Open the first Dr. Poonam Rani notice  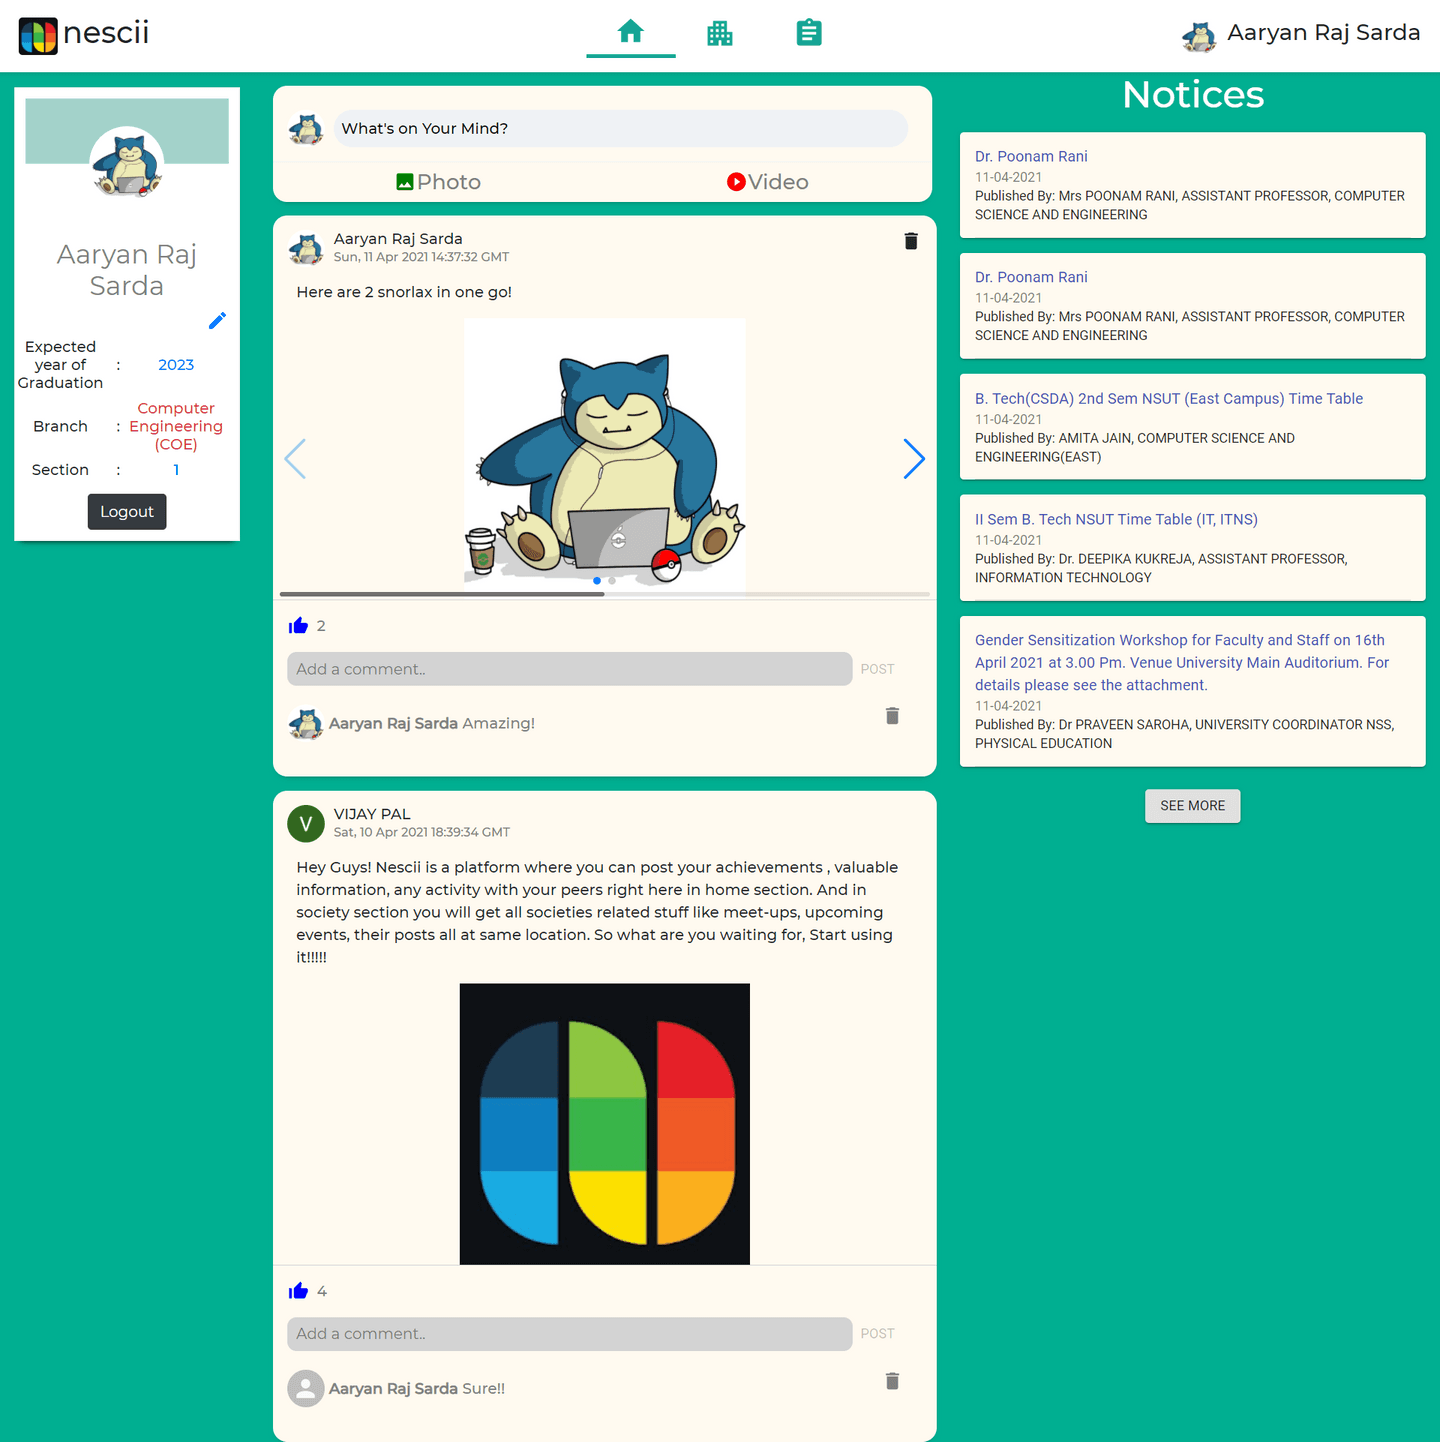point(1031,156)
